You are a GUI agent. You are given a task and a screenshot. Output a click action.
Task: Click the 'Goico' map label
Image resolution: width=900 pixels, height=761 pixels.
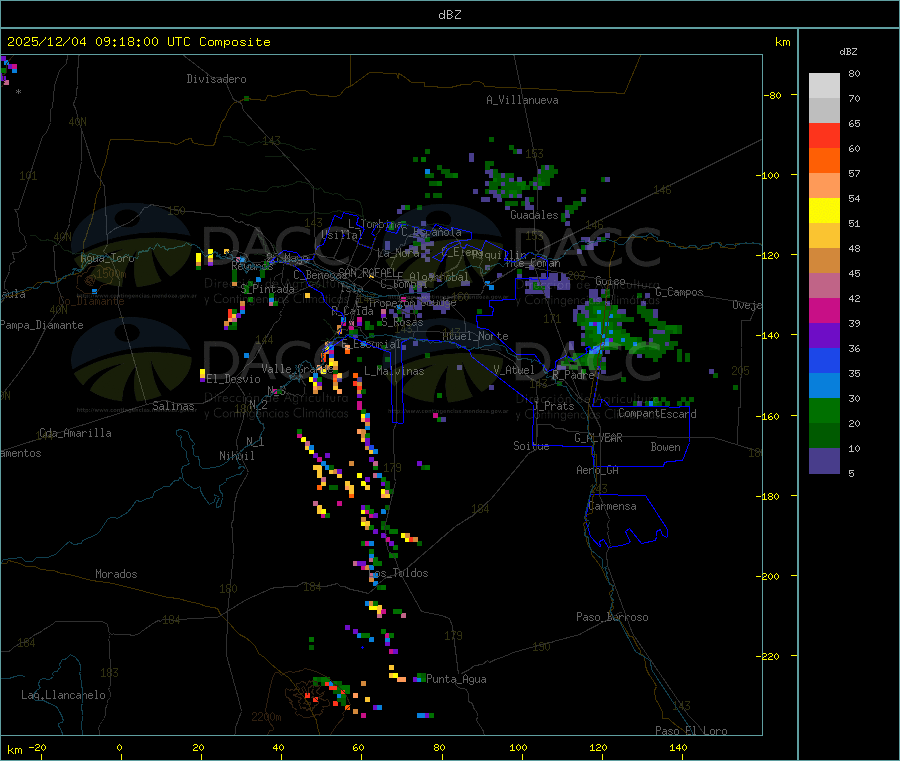click(x=610, y=281)
